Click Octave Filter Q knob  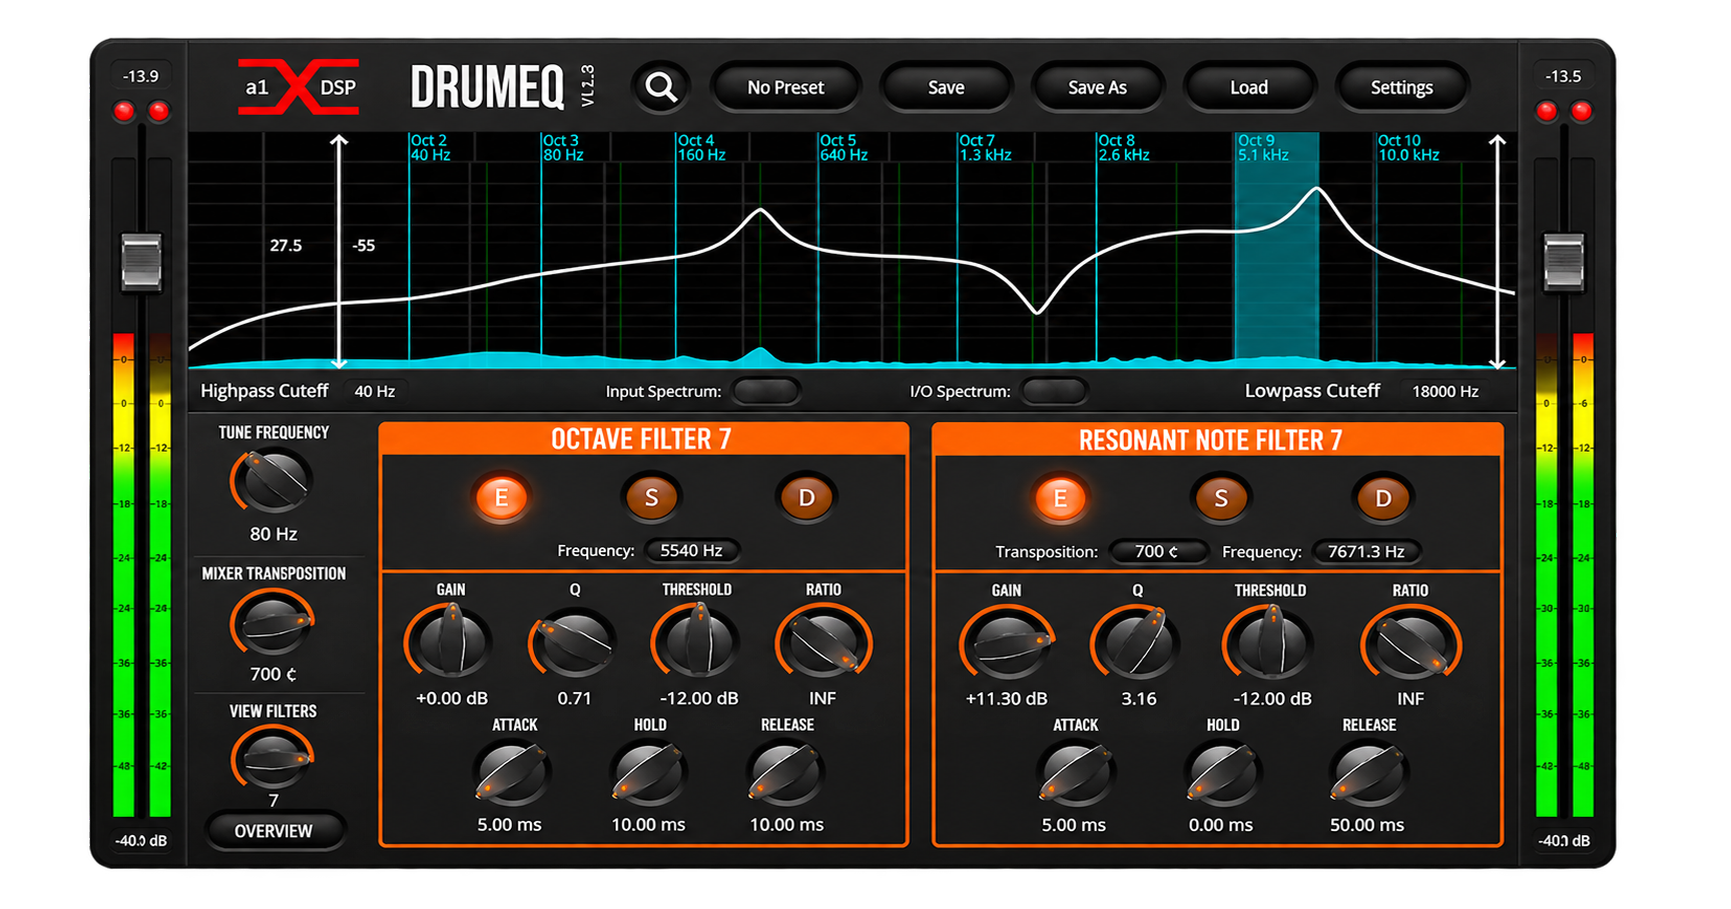pos(574,642)
